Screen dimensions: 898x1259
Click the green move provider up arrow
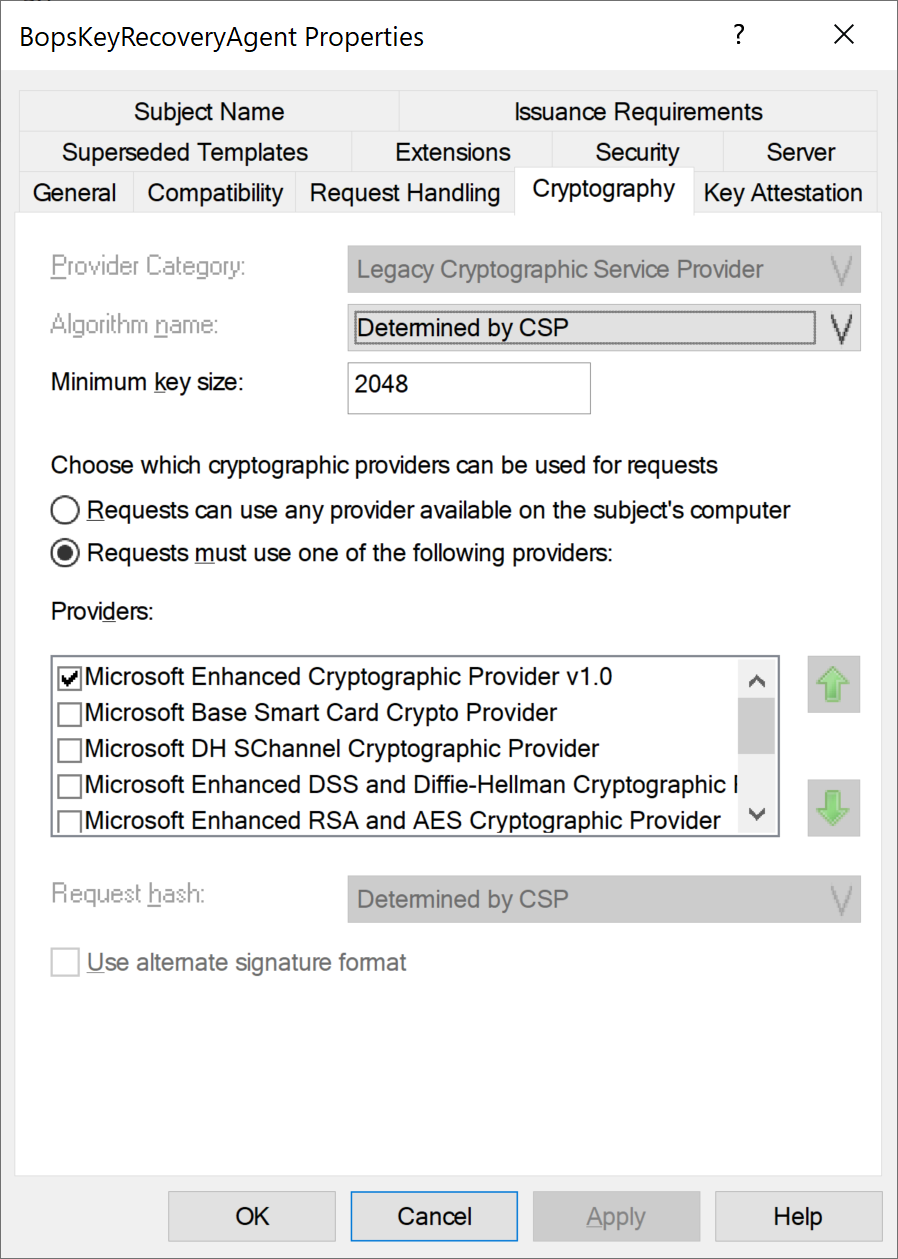click(x=833, y=684)
